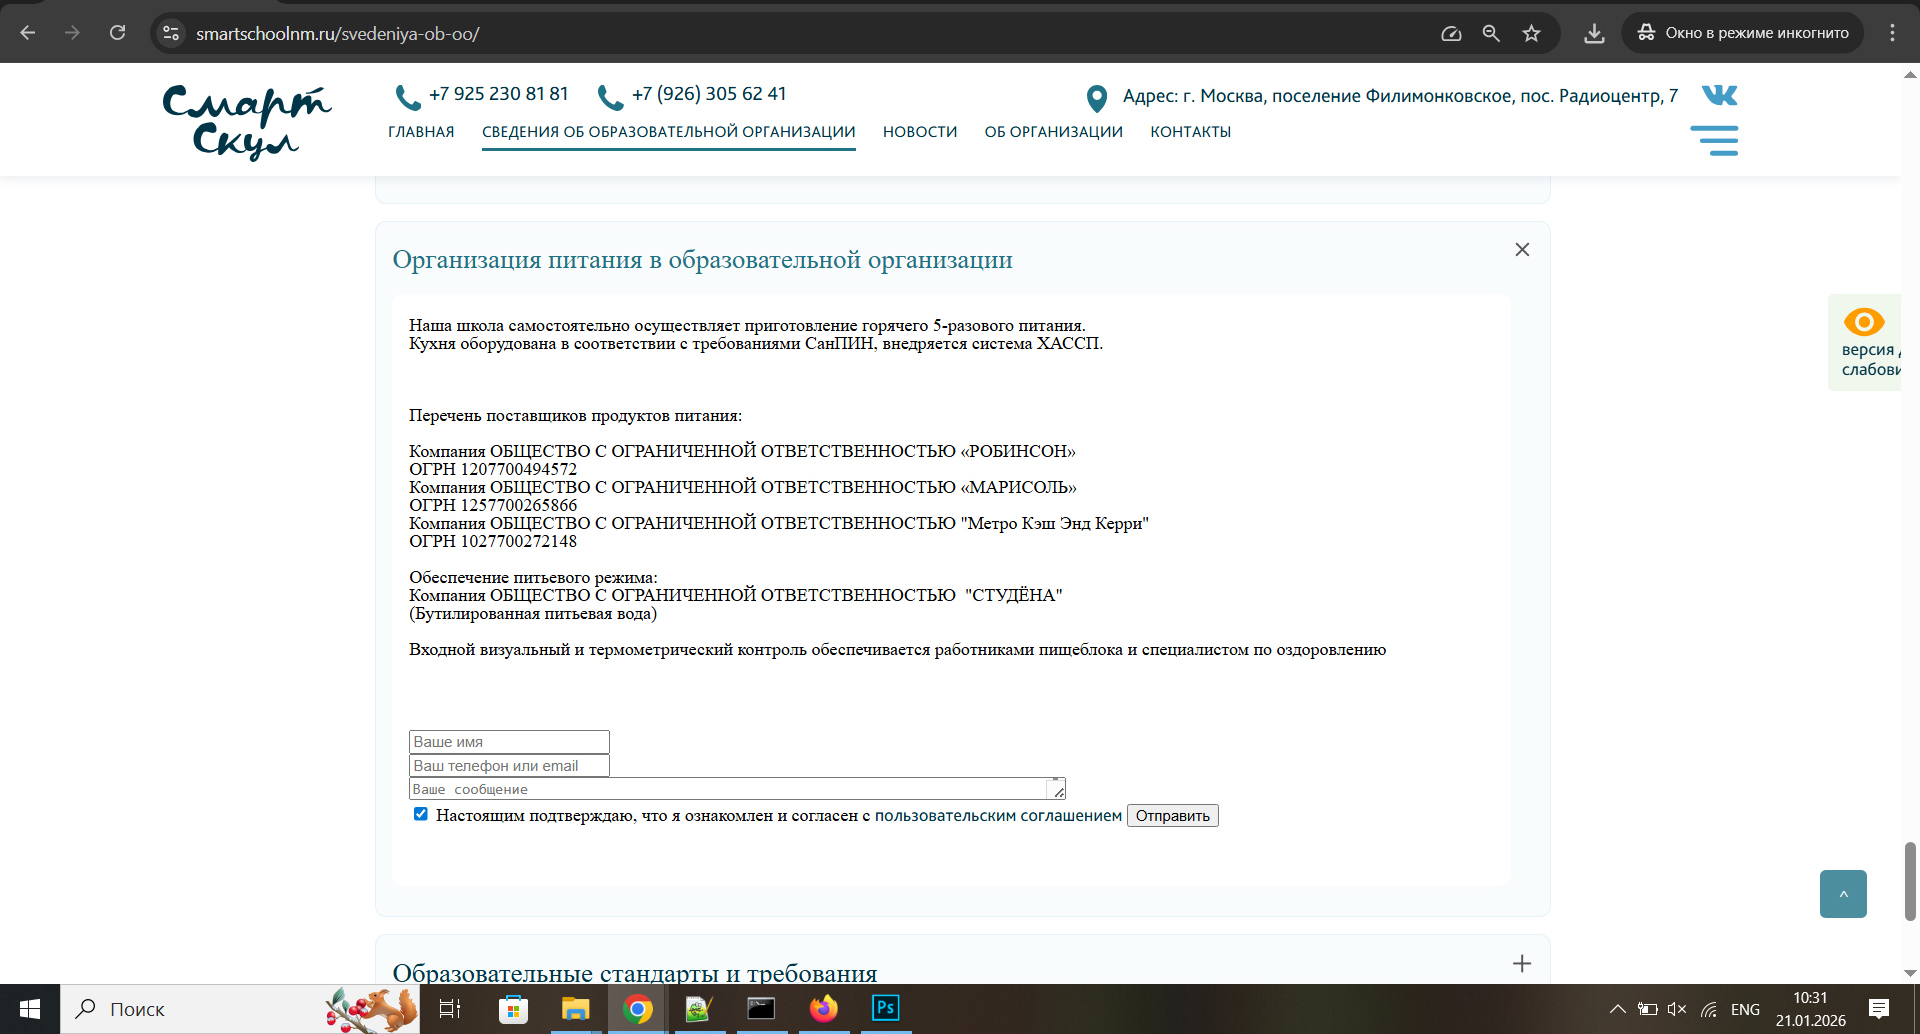Click the page vertical scrollbar thumb

coord(1910,880)
